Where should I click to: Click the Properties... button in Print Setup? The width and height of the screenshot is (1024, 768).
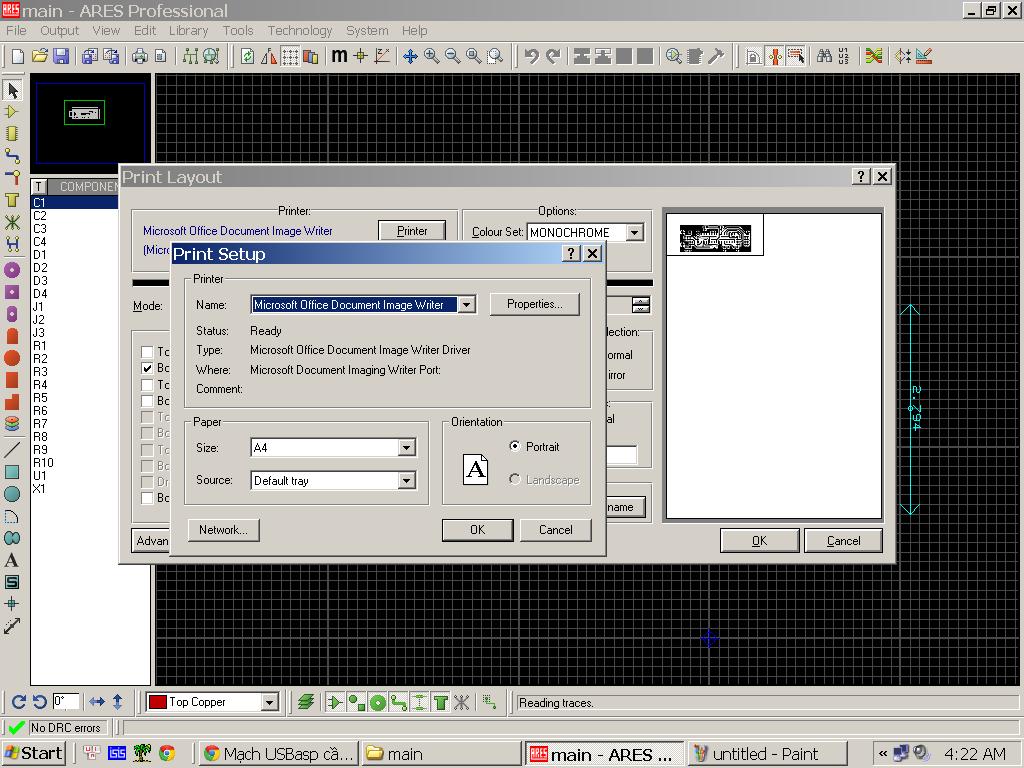click(x=534, y=304)
